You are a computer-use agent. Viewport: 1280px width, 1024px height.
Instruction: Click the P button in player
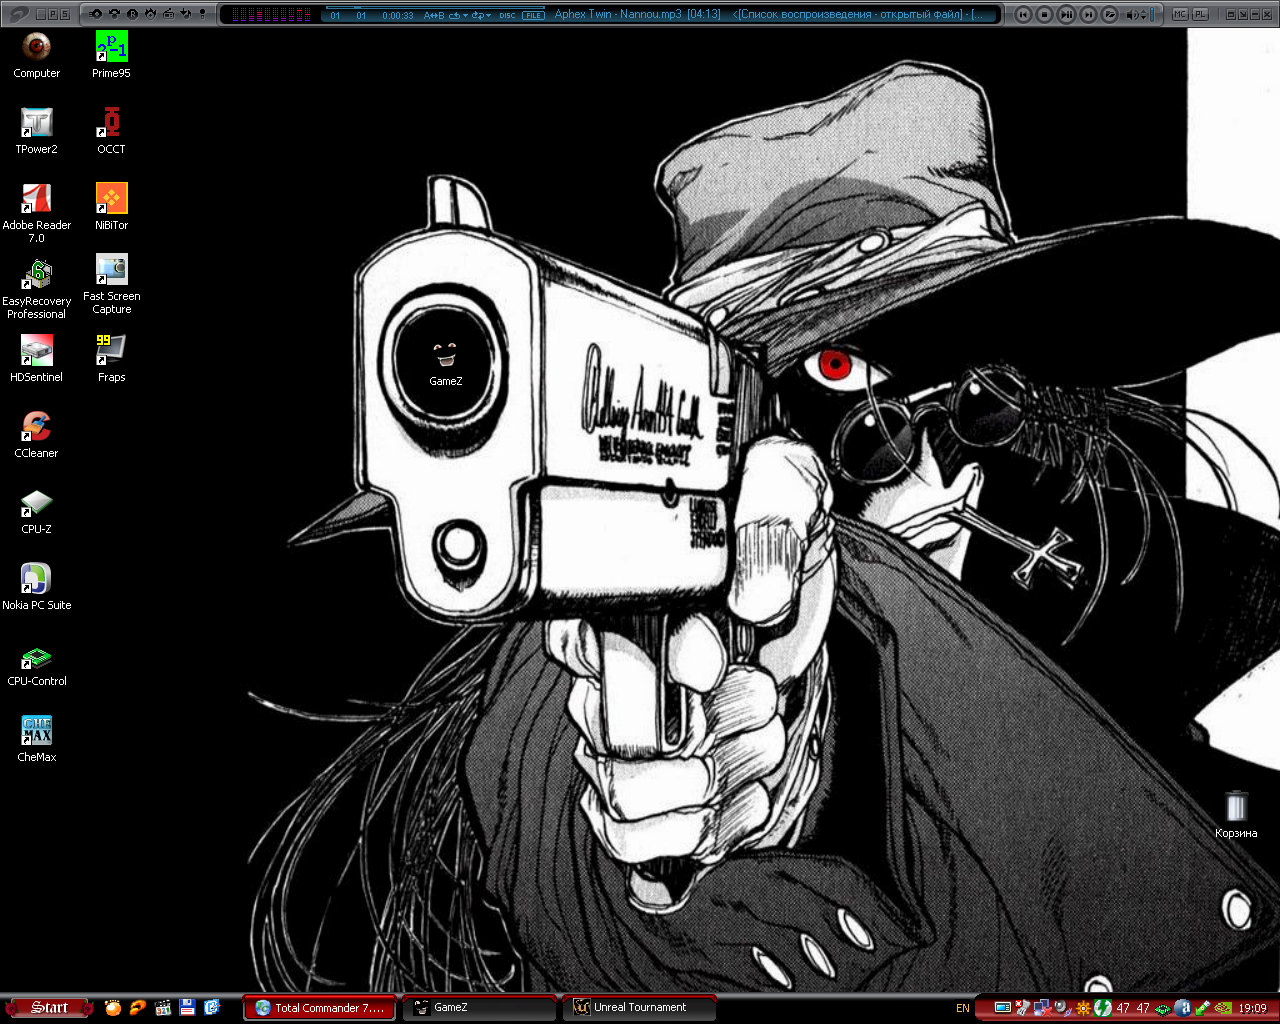coord(53,14)
